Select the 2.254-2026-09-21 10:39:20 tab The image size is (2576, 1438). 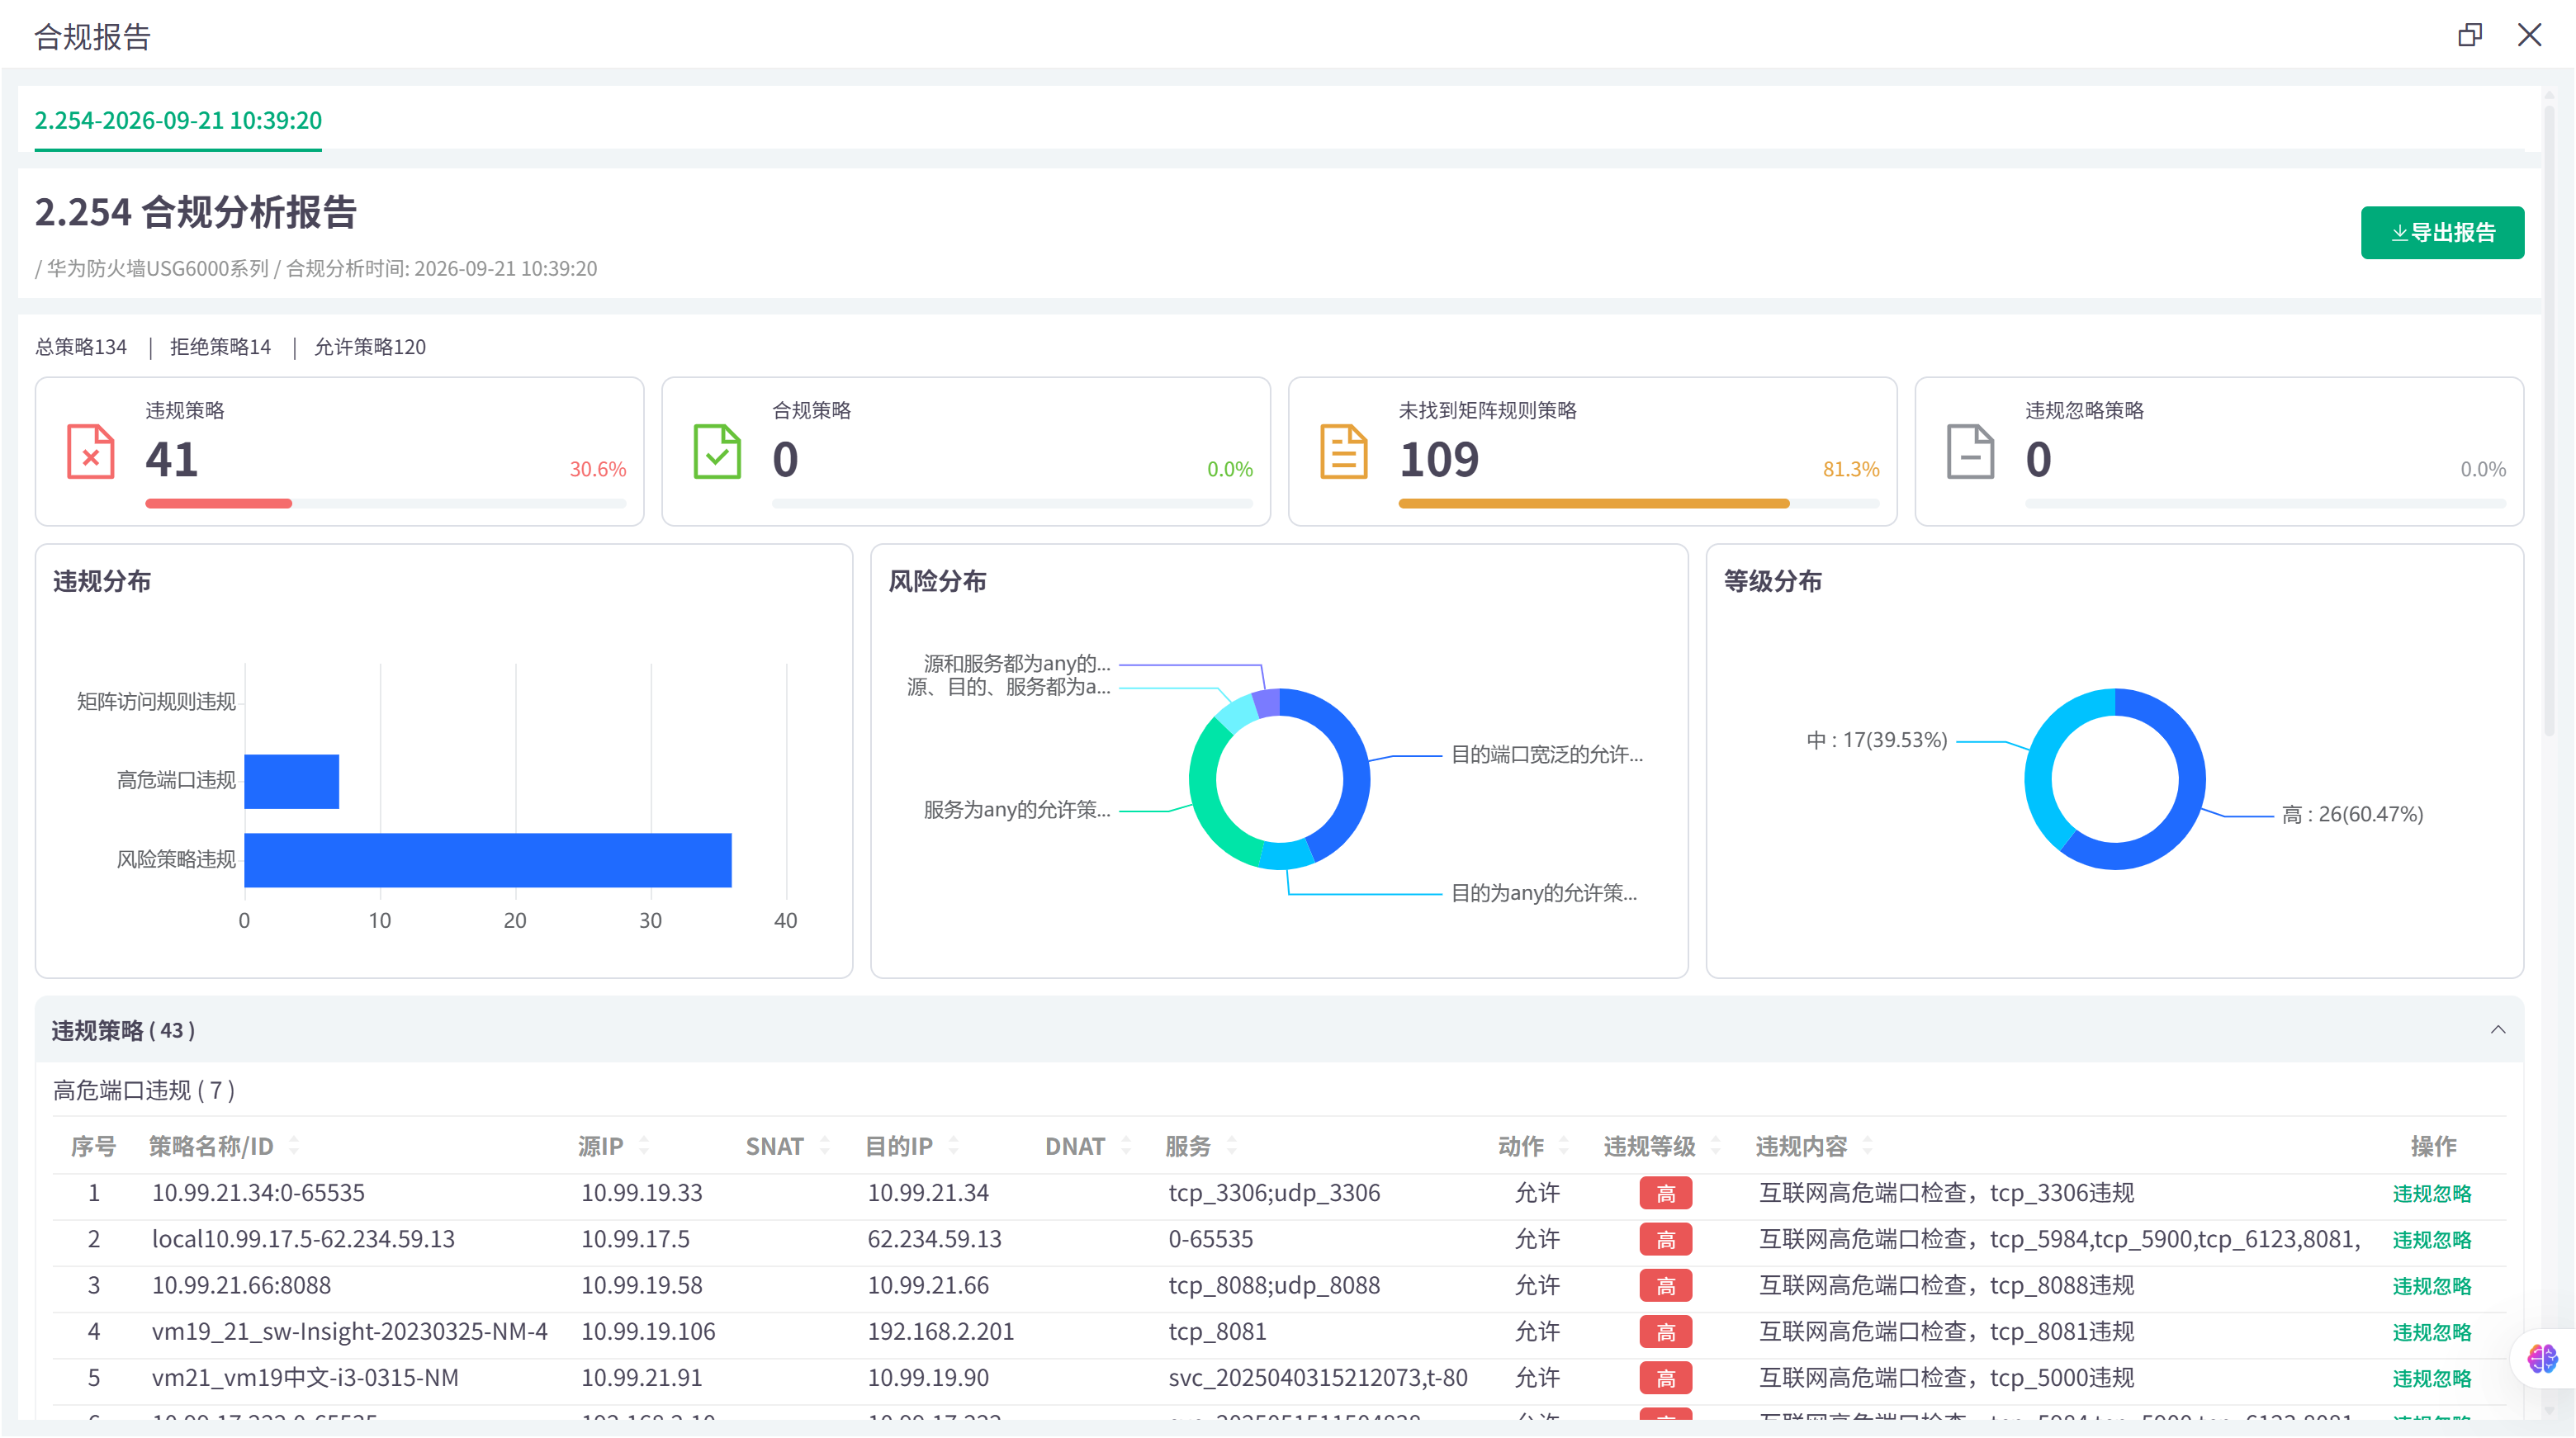(x=178, y=121)
